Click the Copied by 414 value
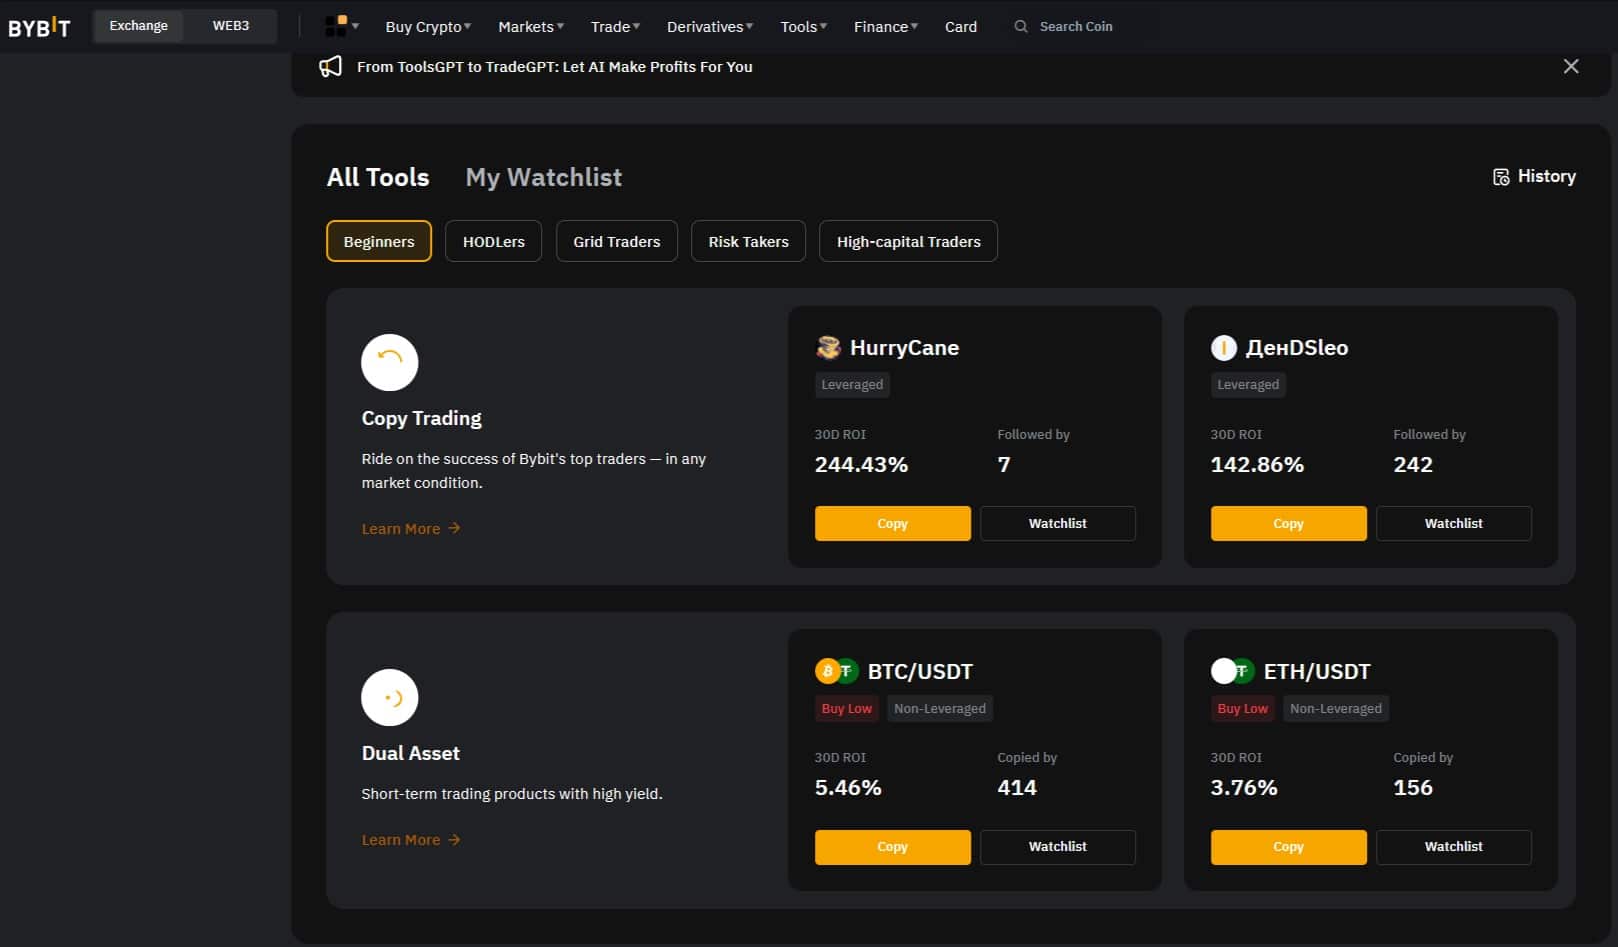The width and height of the screenshot is (1618, 947). (1017, 787)
